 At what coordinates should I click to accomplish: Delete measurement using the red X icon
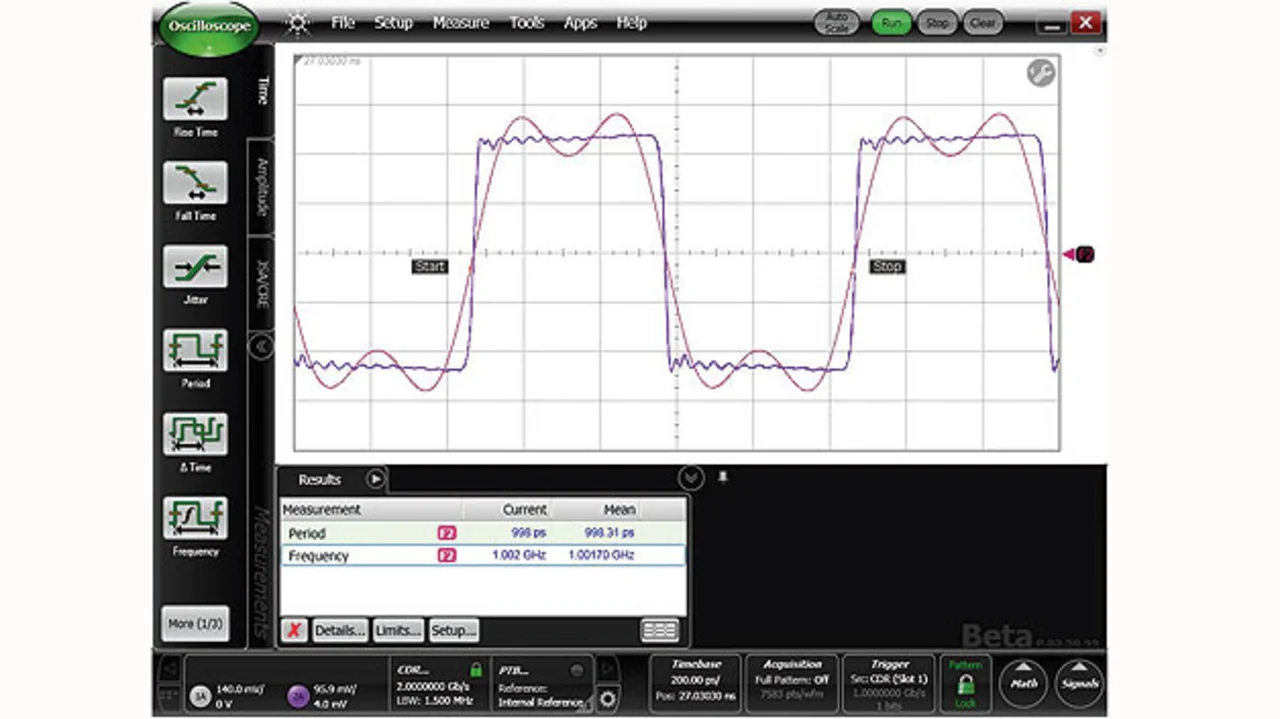[294, 630]
